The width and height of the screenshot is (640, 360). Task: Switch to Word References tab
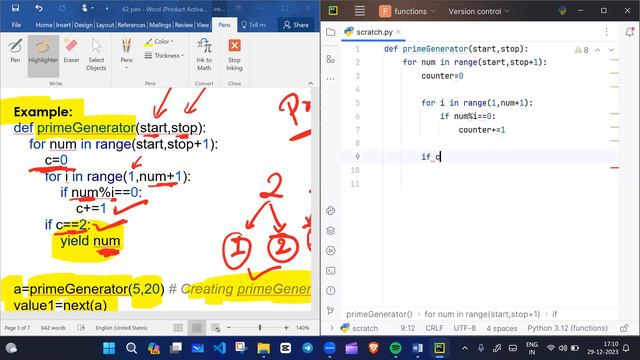pos(131,25)
